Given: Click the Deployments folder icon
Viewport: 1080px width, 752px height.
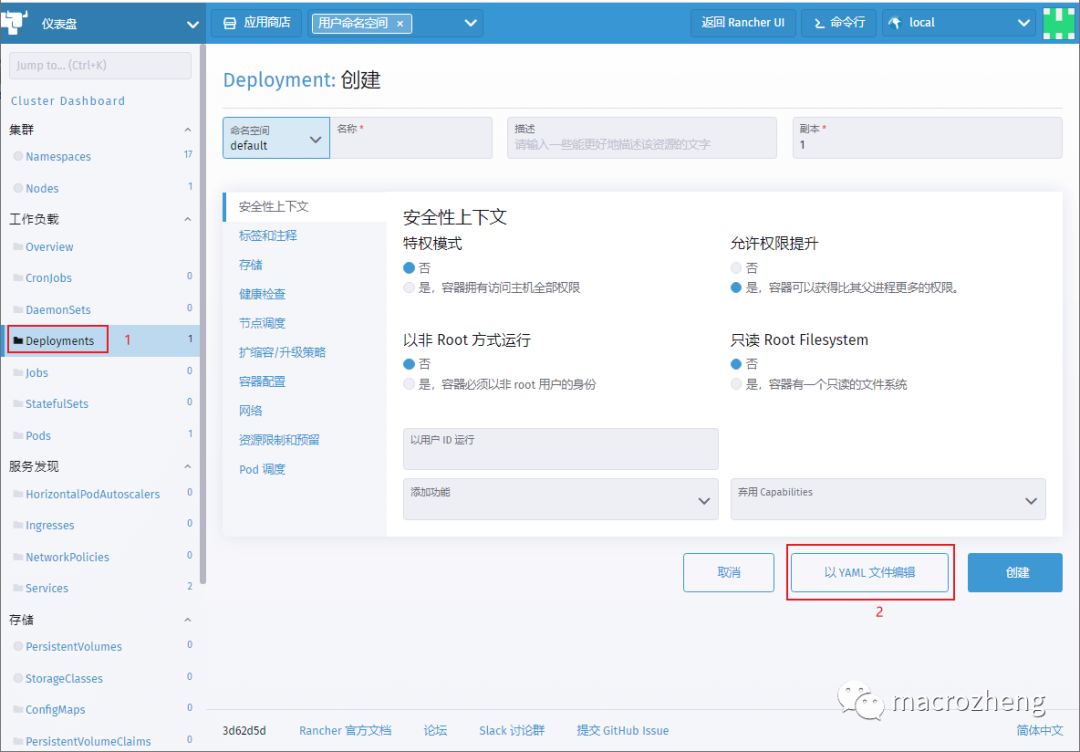Looking at the screenshot, I should pyautogui.click(x=19, y=341).
